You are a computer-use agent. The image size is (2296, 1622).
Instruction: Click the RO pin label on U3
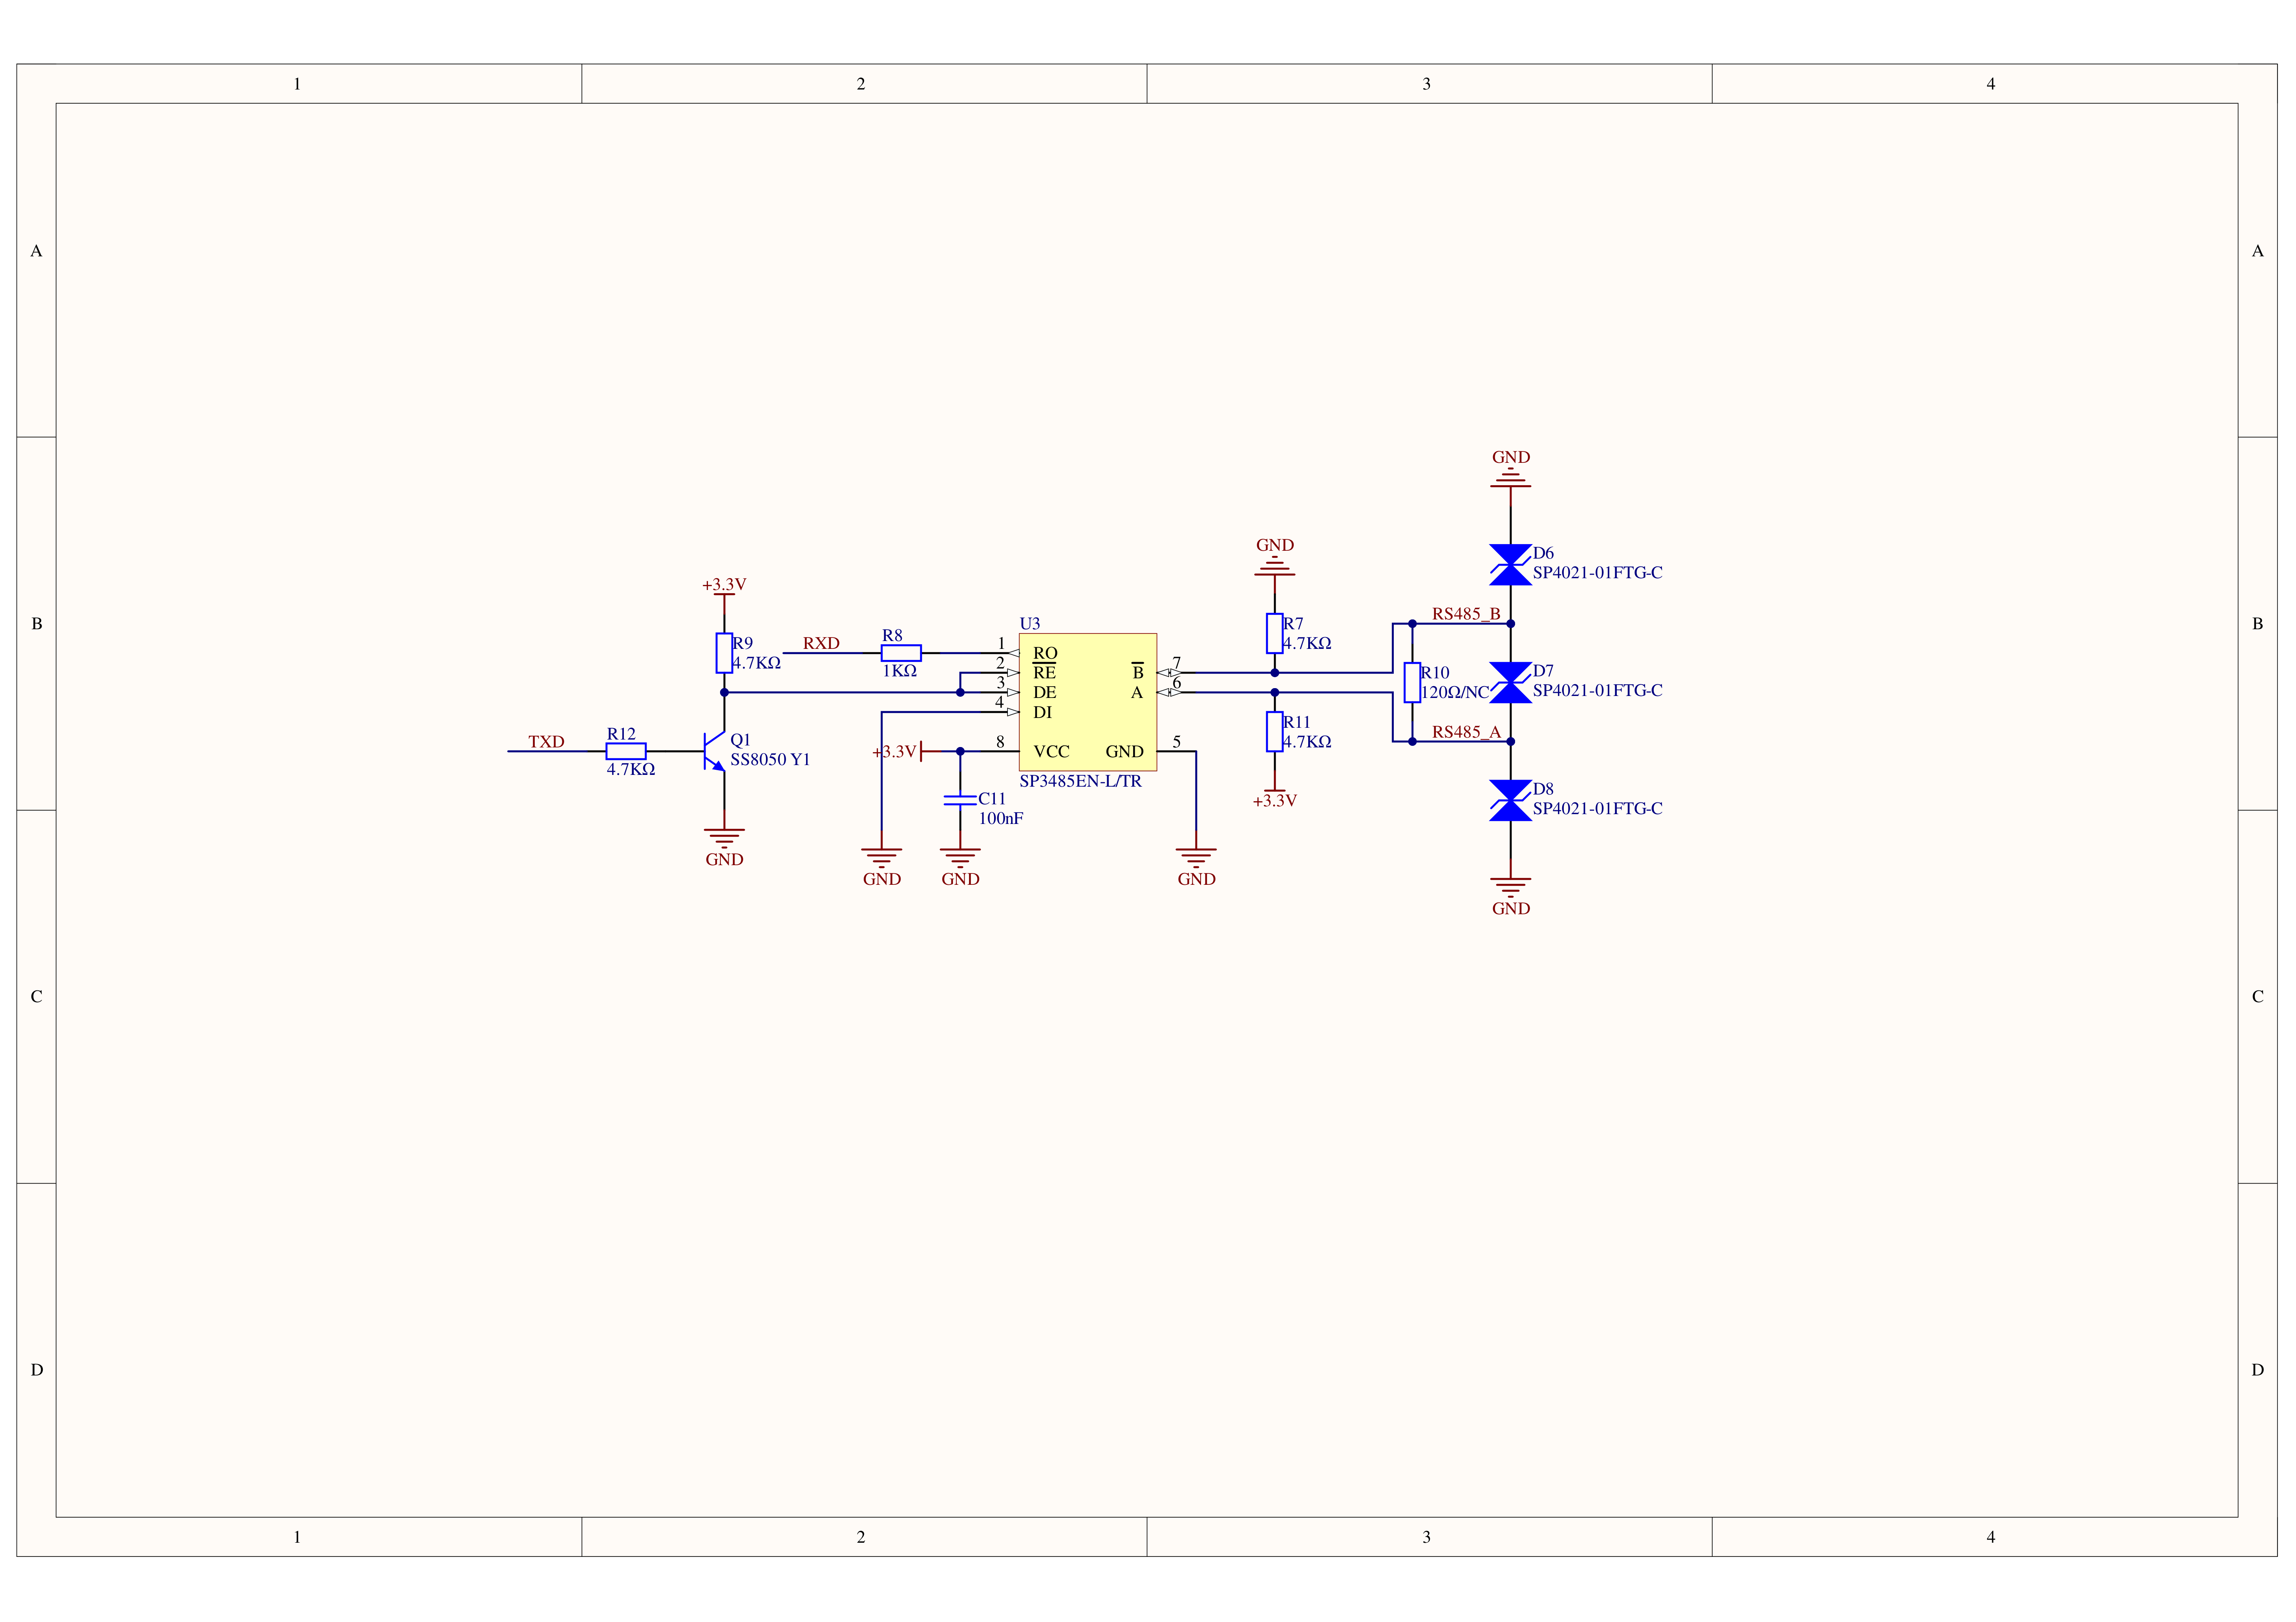1045,653
